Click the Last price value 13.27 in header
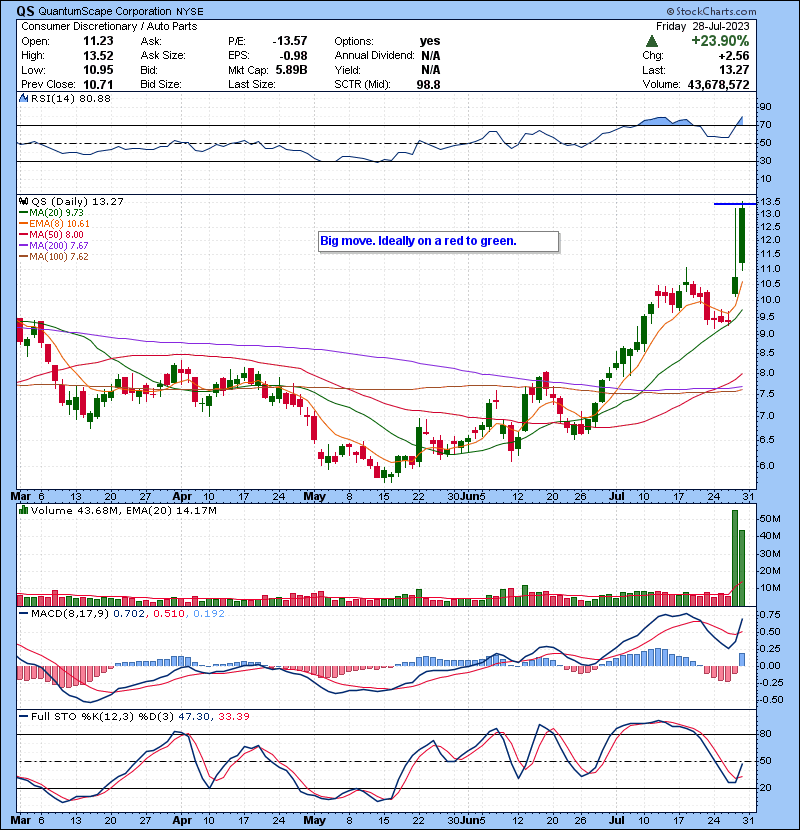 coord(734,70)
